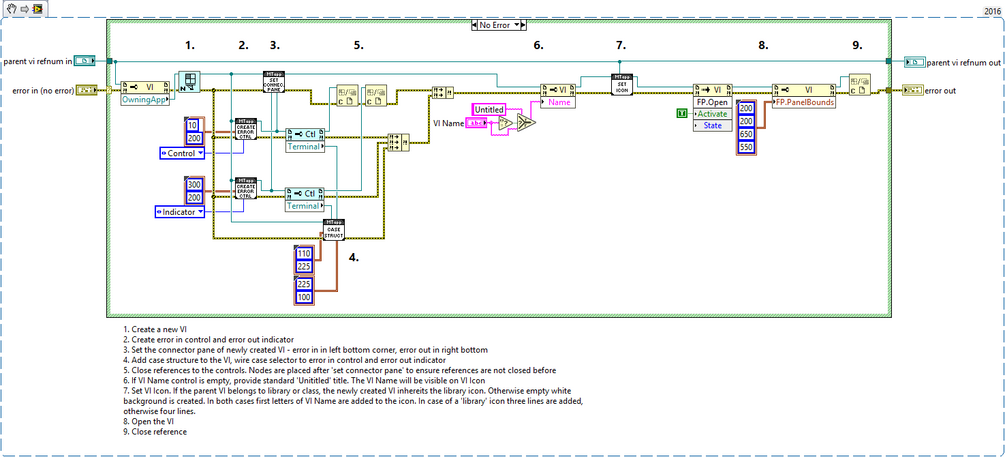Screen dimensions: 1005x457
Task: Click the Empty String comparison node
Action: (x=506, y=123)
